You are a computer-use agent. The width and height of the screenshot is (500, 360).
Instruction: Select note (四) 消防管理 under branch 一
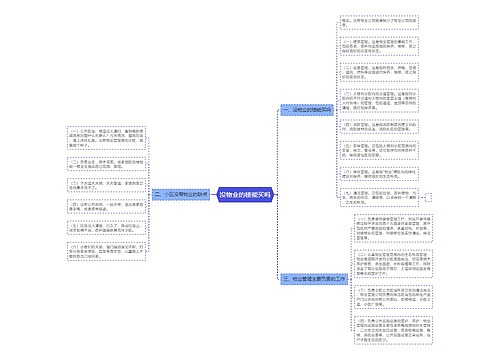tap(379, 127)
